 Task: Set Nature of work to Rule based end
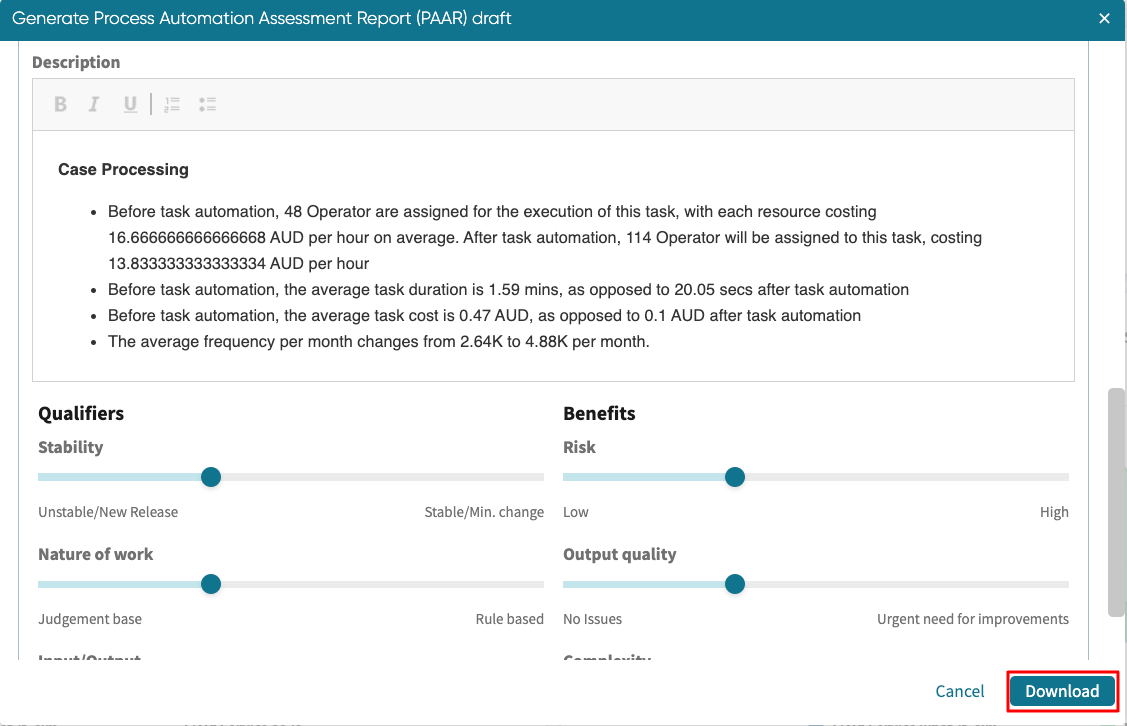(x=541, y=584)
